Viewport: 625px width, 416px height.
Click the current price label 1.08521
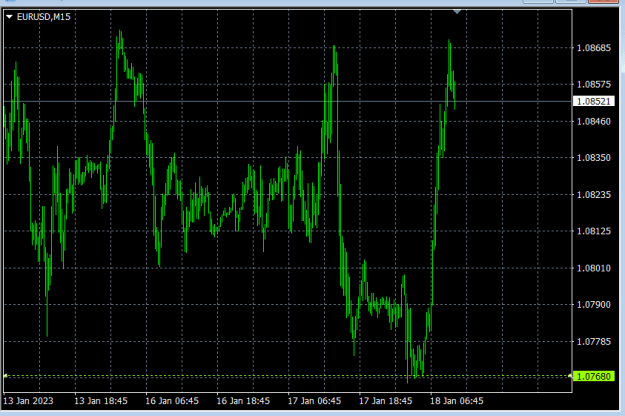pyautogui.click(x=594, y=101)
